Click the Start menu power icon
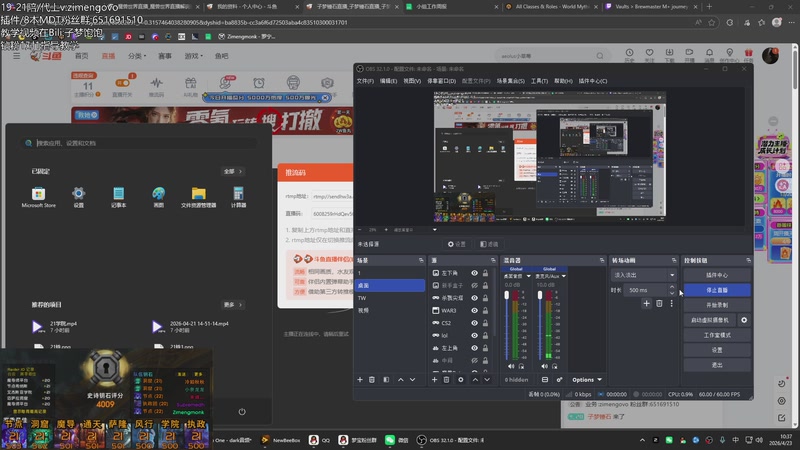Viewport: 800px width, 450px height. coord(242,411)
